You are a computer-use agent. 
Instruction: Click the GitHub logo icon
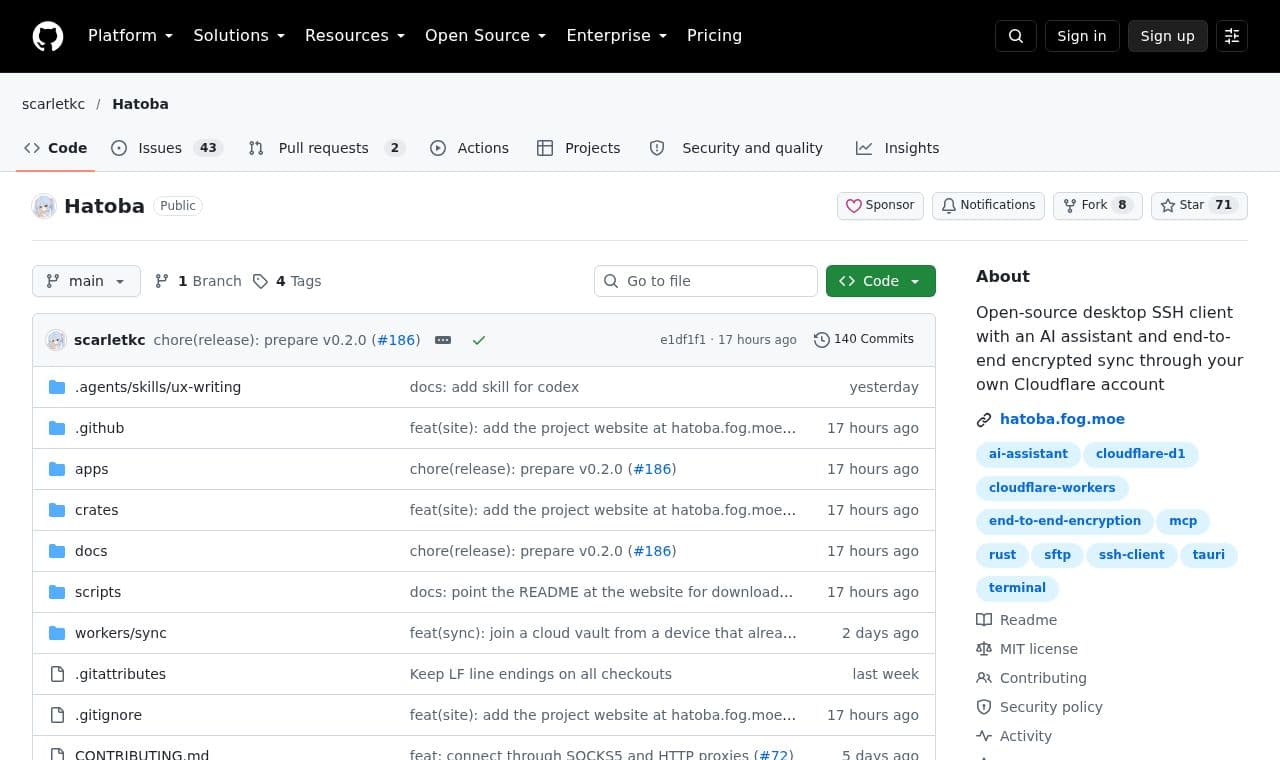click(x=48, y=36)
